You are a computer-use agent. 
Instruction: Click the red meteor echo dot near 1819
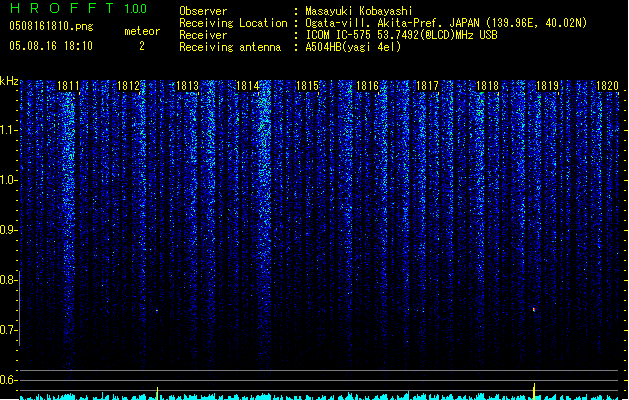534,309
